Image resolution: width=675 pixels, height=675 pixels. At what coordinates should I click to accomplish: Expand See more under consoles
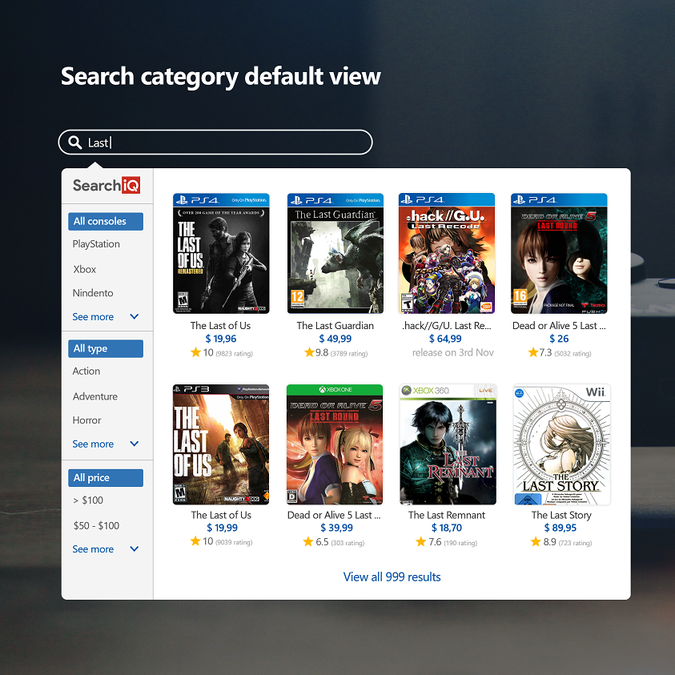pos(93,317)
